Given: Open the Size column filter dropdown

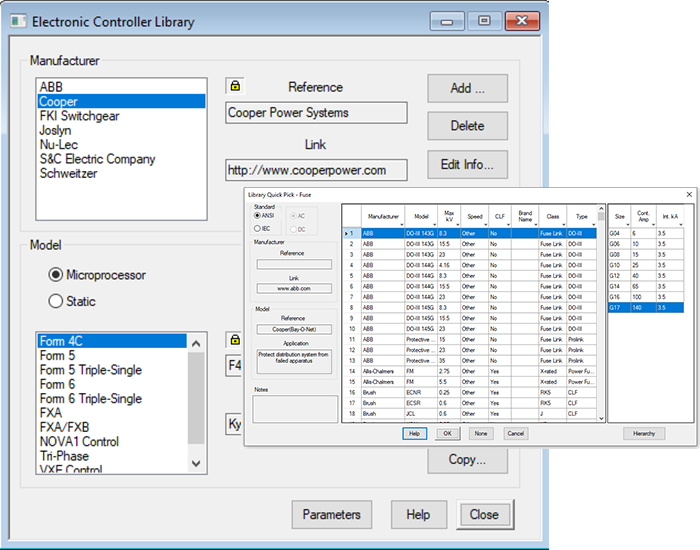Looking at the screenshot, I should tap(628, 225).
